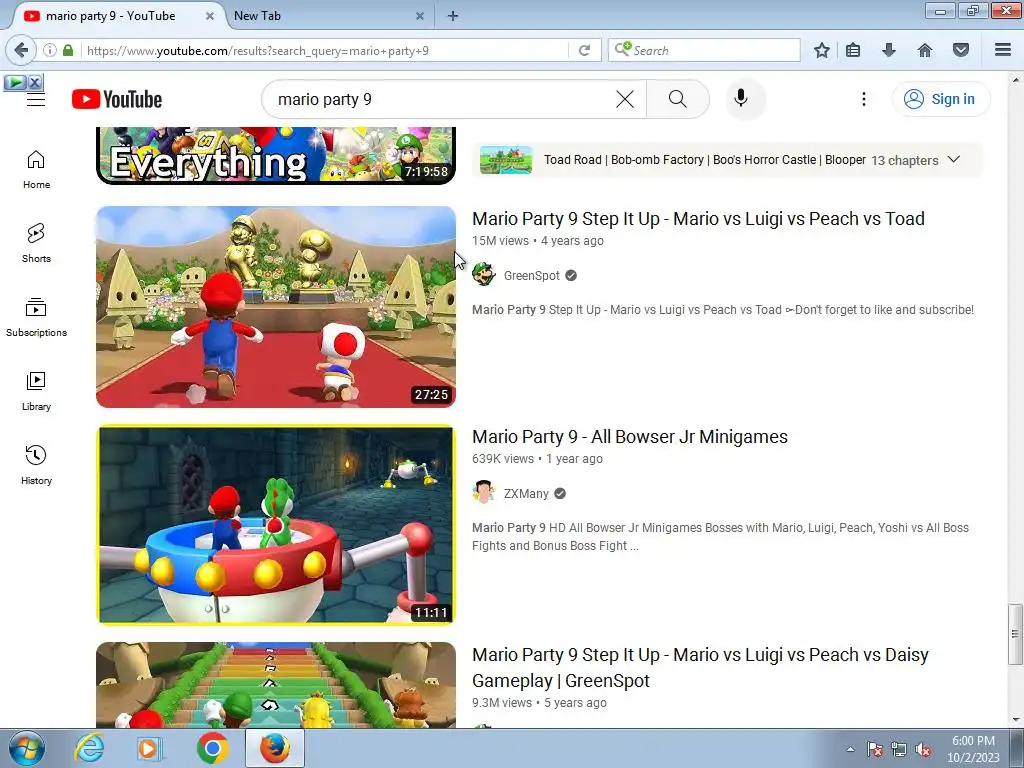Launch Internet Explorer from taskbar
The width and height of the screenshot is (1024, 768).
coord(89,748)
